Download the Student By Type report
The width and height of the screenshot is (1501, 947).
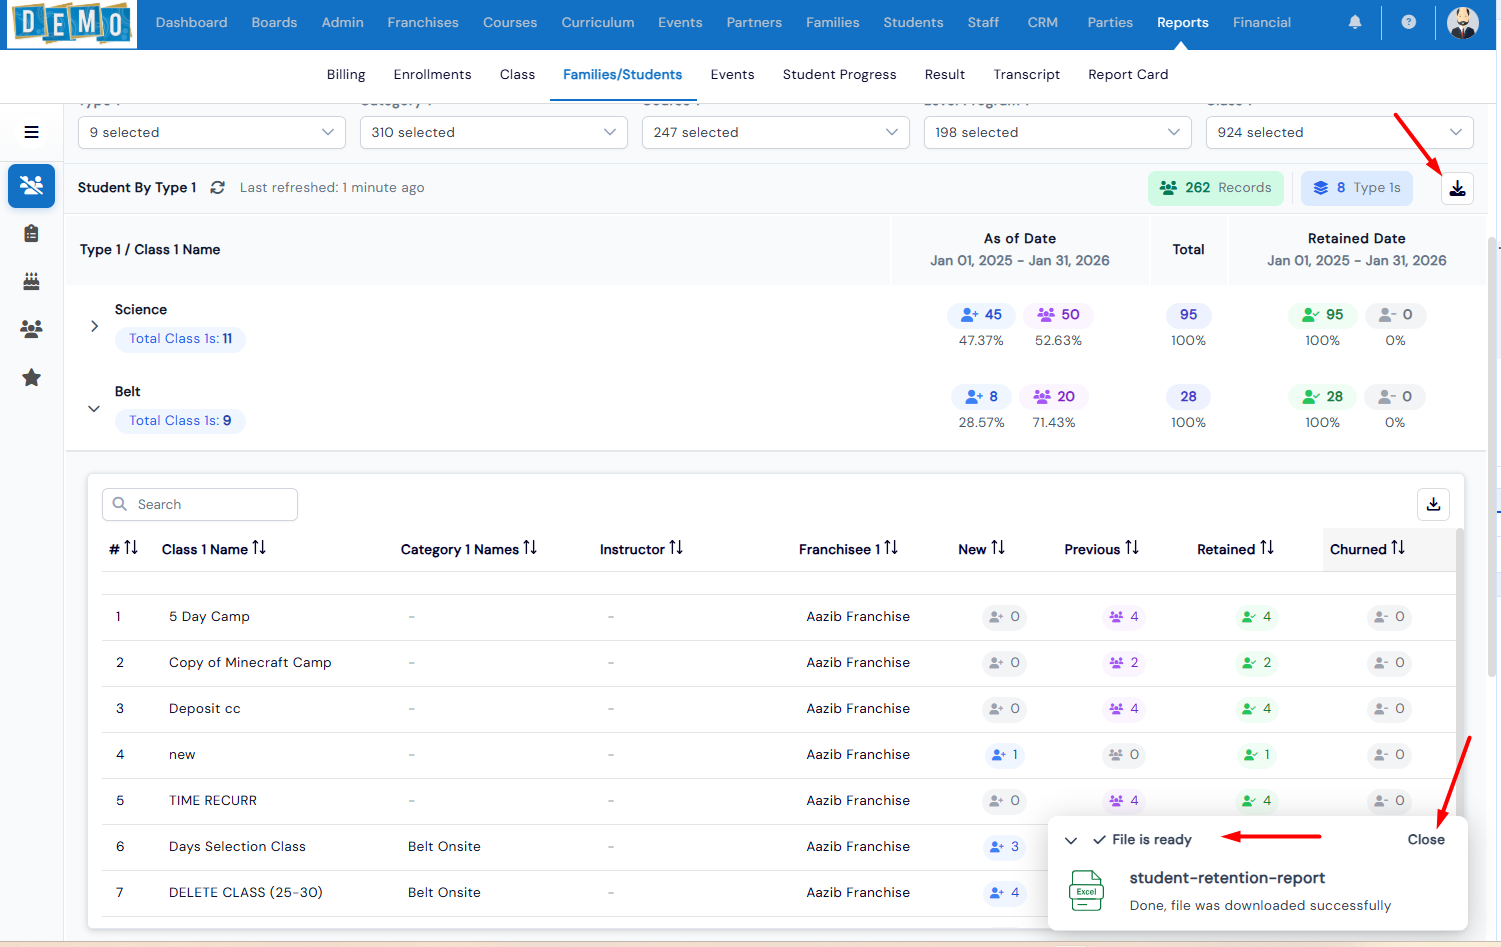pyautogui.click(x=1457, y=188)
